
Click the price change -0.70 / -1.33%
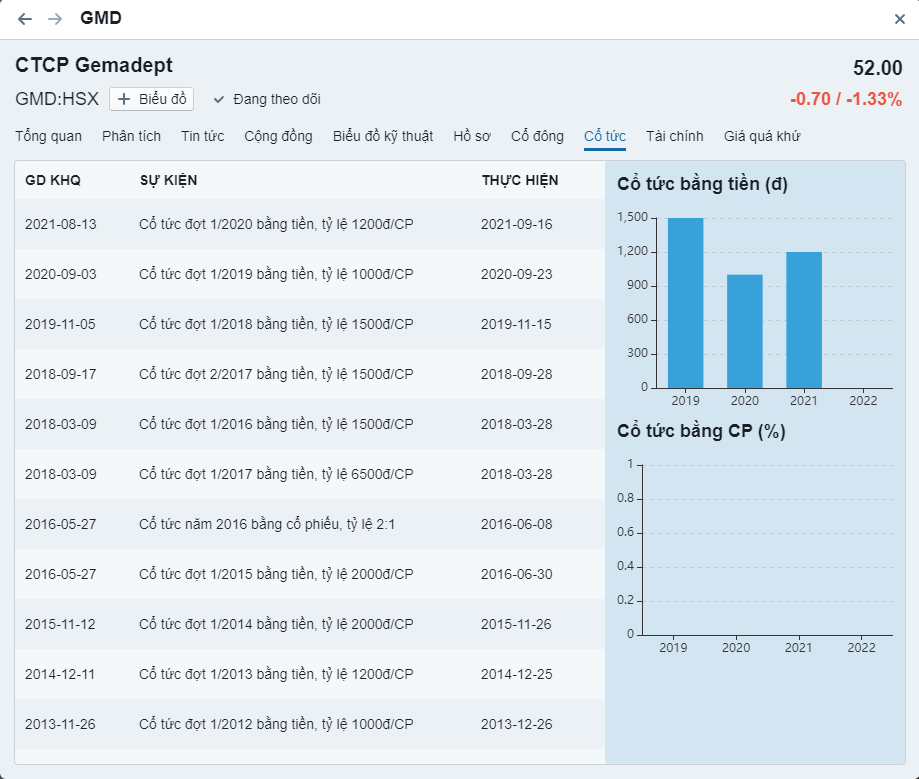tap(846, 99)
